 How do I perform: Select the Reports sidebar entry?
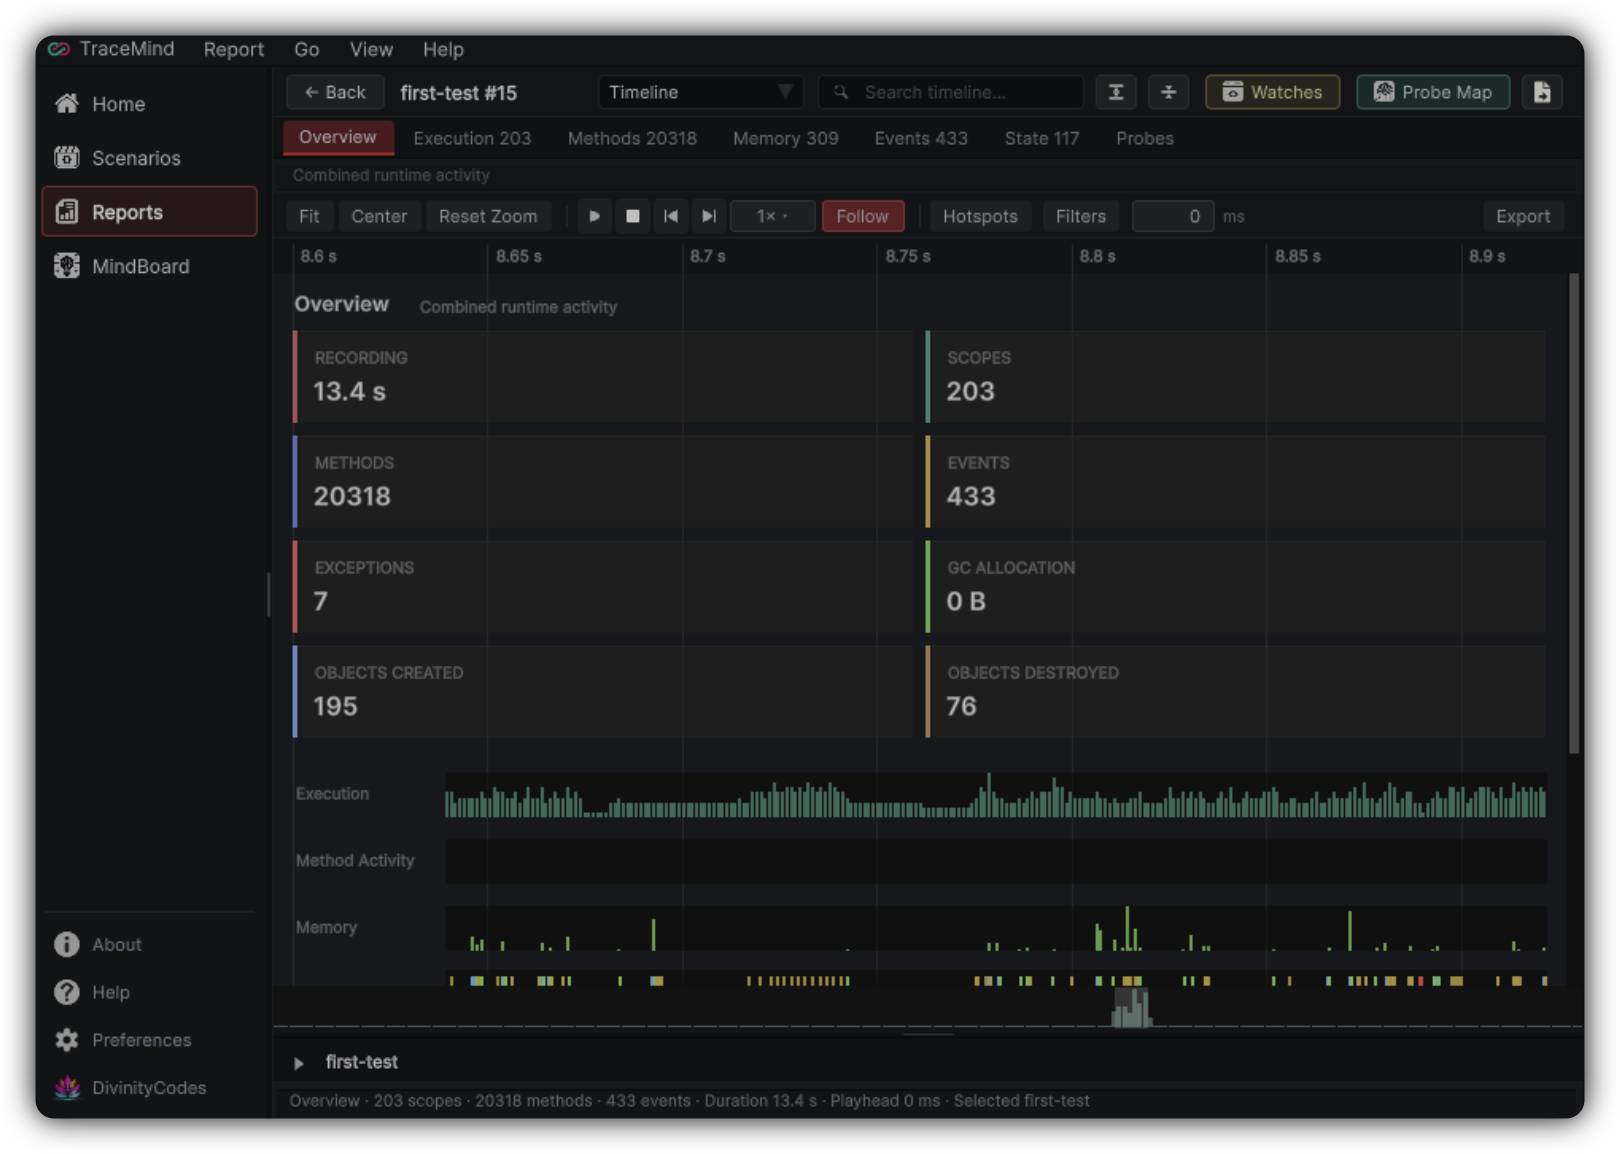click(x=149, y=212)
